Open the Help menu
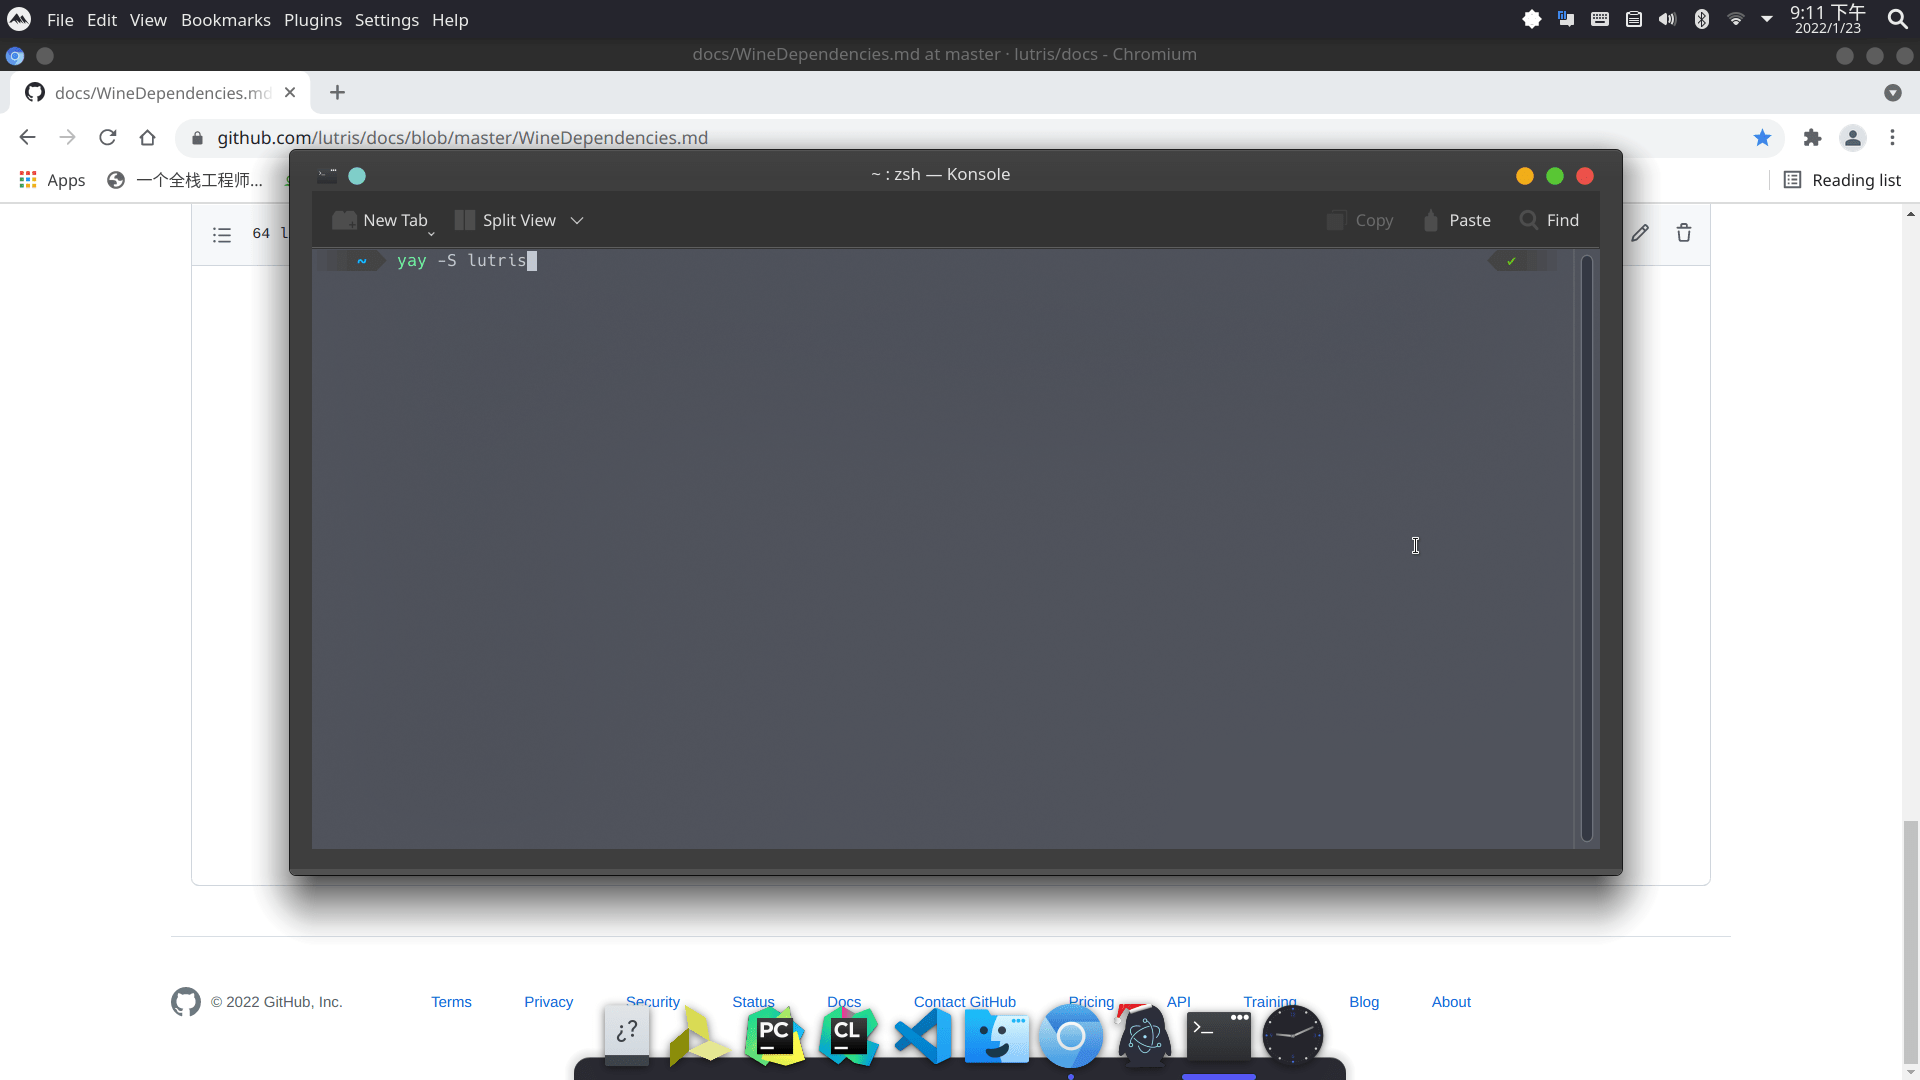Screen dimensions: 1920x1080 click(450, 20)
